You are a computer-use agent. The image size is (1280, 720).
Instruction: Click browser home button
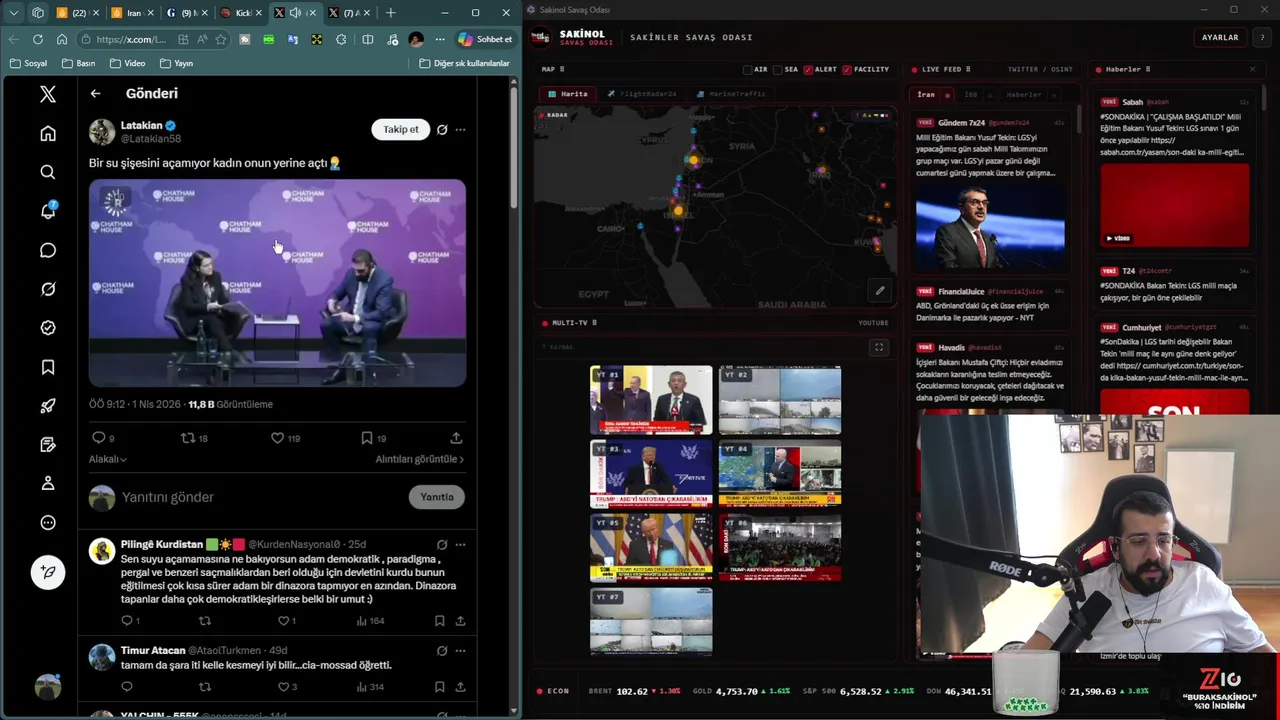[61, 39]
